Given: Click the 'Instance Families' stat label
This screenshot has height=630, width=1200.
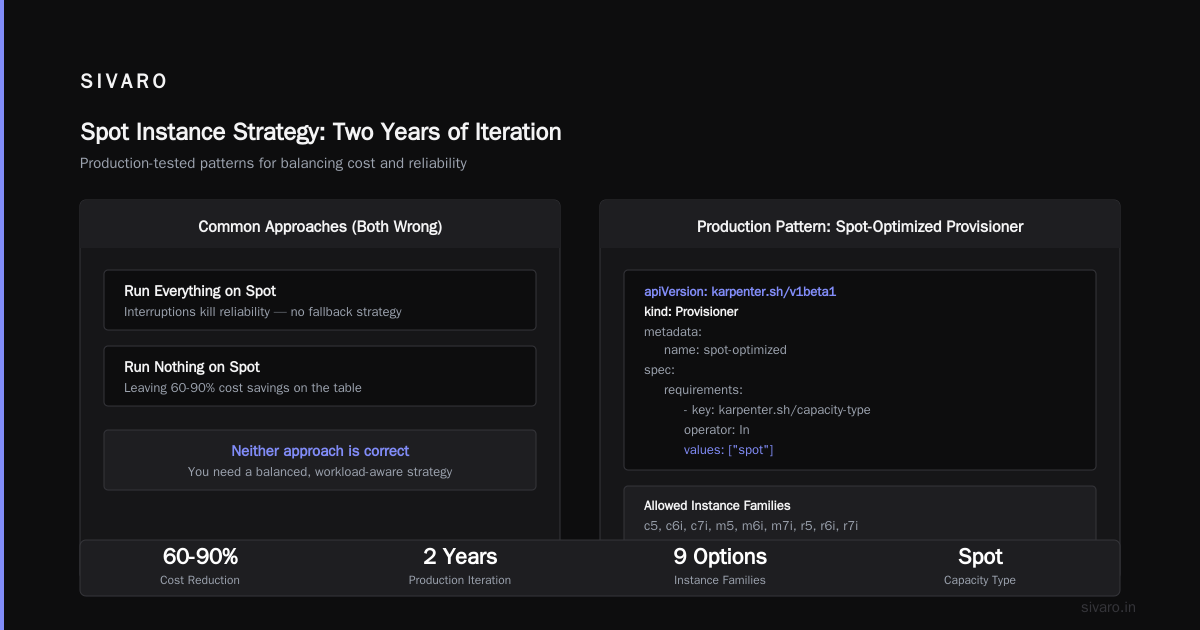Looking at the screenshot, I should coord(720,580).
